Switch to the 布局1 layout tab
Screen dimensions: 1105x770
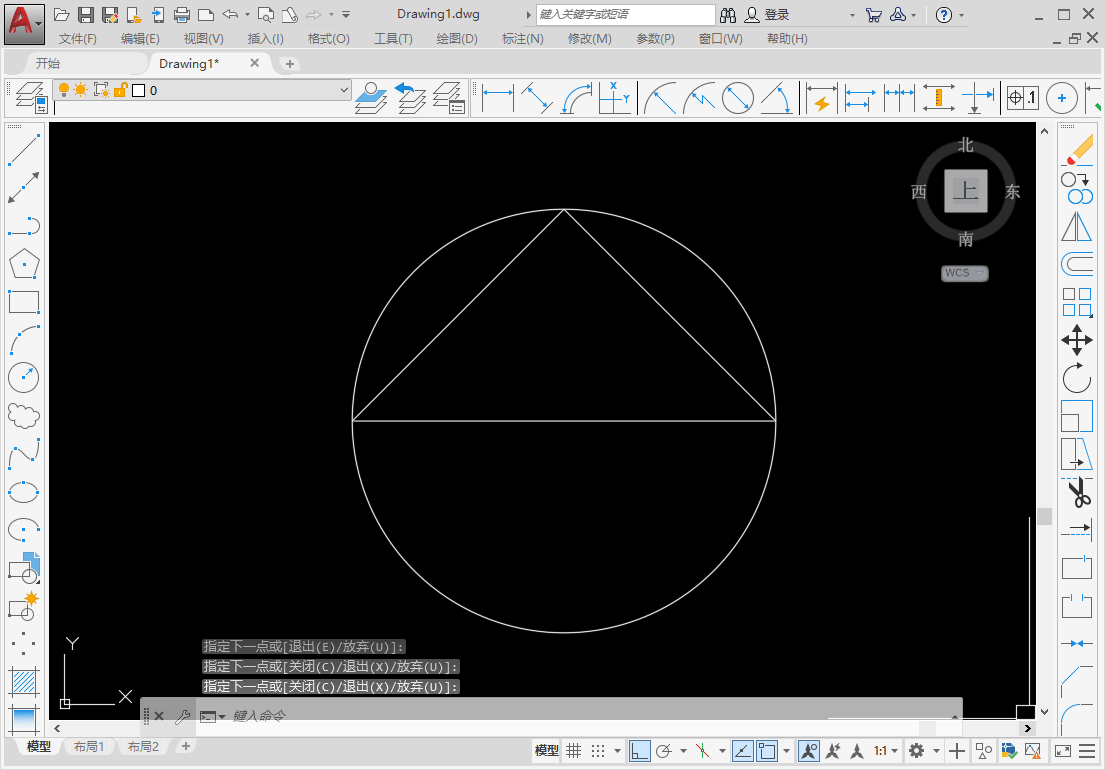[x=89, y=746]
